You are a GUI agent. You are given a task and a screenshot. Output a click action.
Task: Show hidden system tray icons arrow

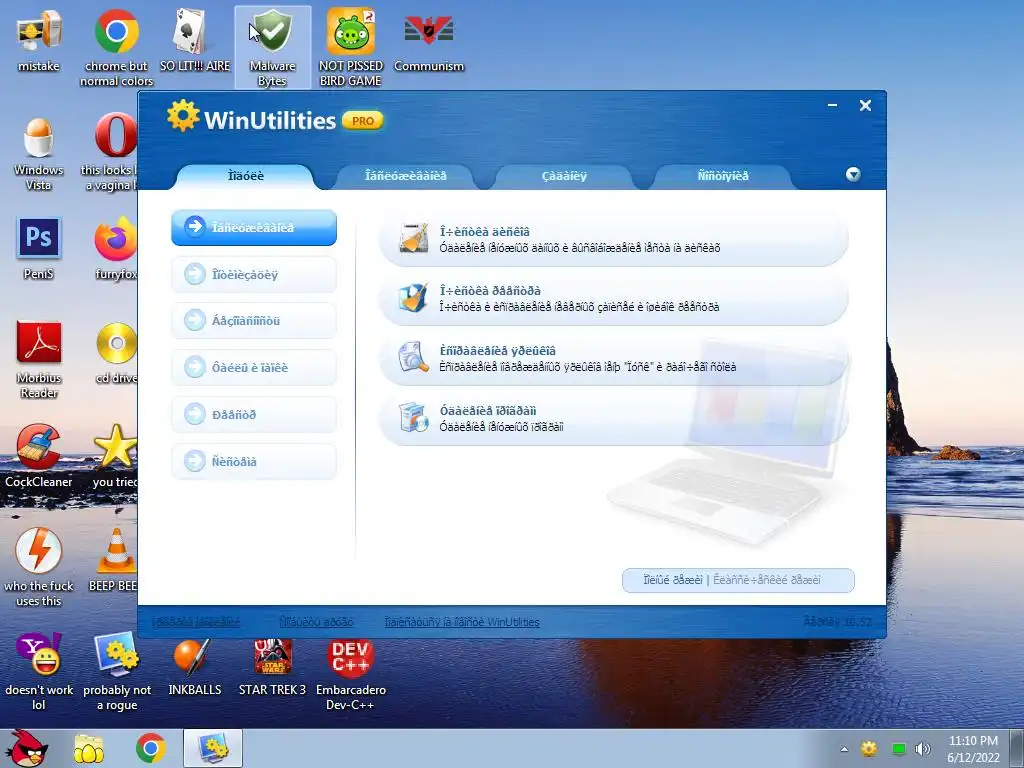pos(844,749)
